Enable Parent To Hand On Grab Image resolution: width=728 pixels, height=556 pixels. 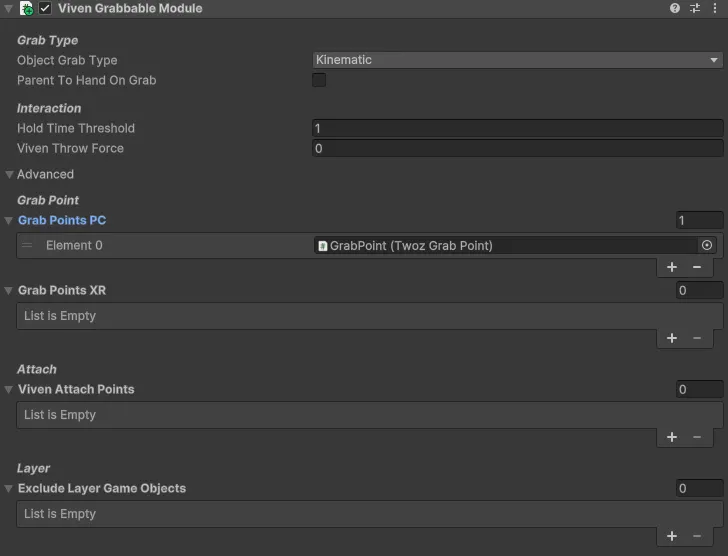(319, 80)
